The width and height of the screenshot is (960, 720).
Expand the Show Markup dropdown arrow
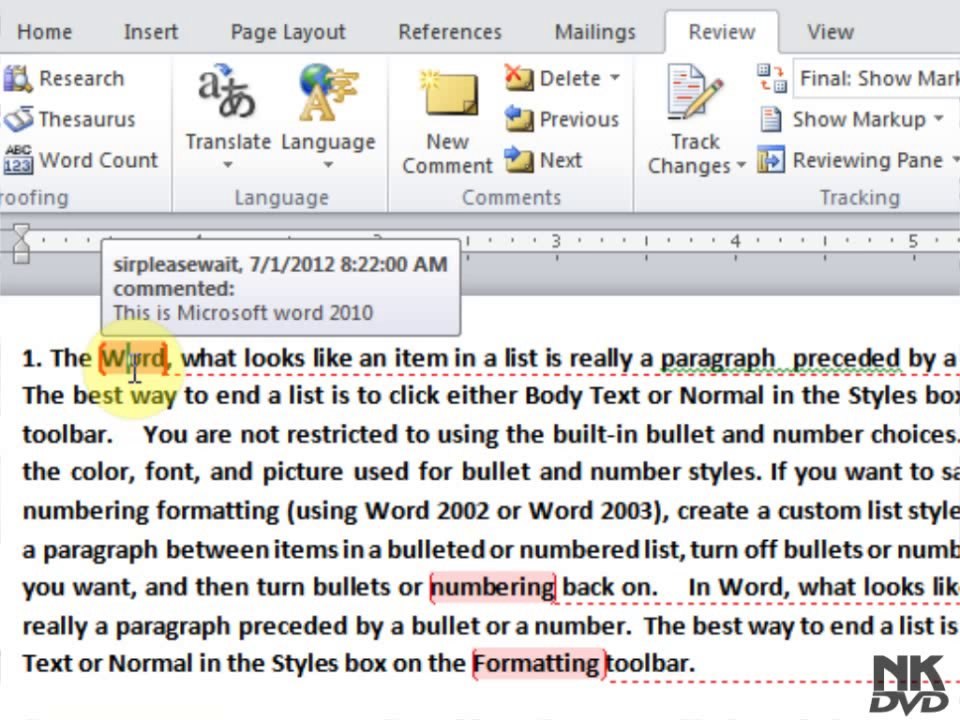pos(939,118)
